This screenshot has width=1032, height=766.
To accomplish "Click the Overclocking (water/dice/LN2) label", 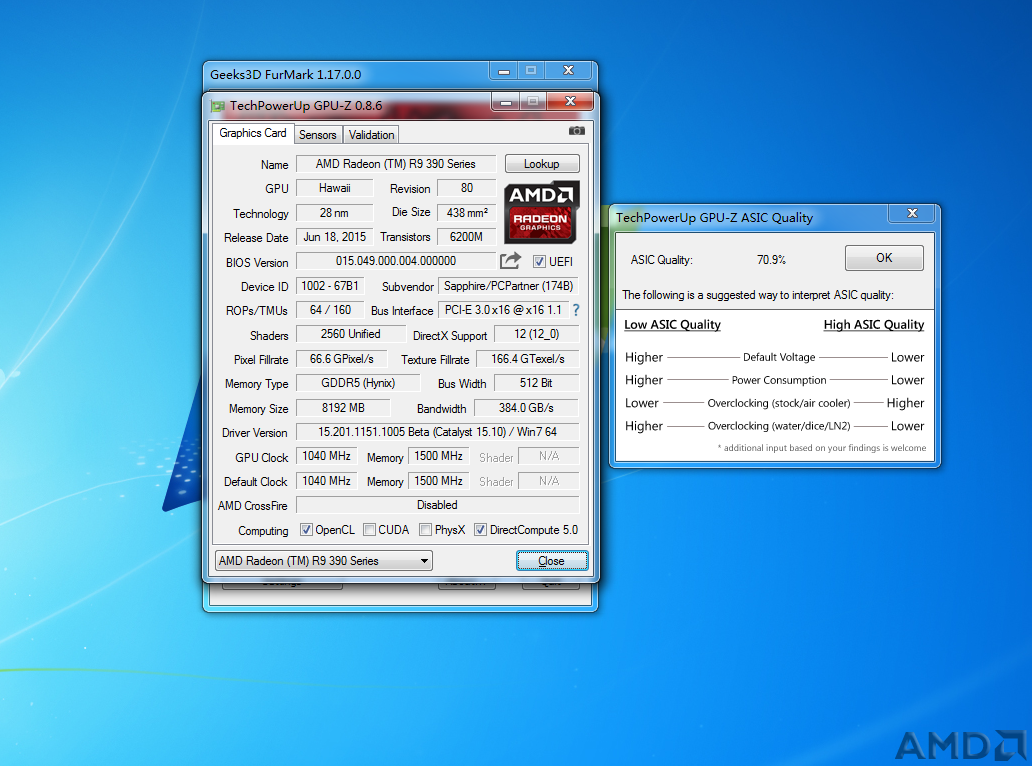I will (779, 426).
